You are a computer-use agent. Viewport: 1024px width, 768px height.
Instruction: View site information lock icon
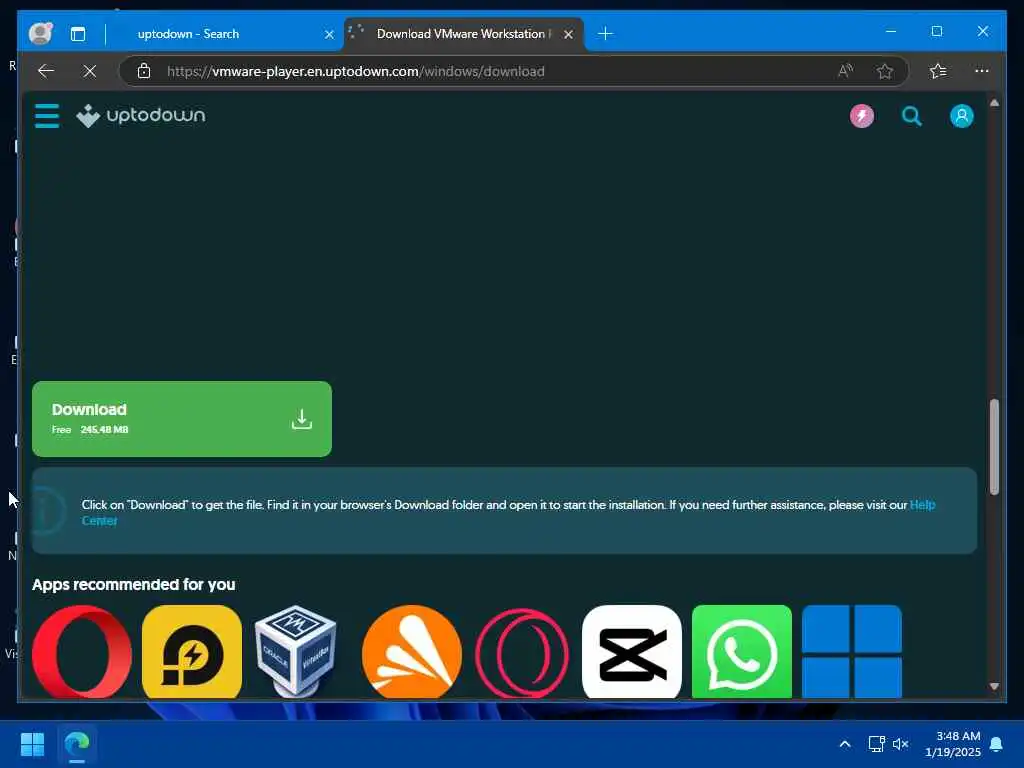coord(144,71)
